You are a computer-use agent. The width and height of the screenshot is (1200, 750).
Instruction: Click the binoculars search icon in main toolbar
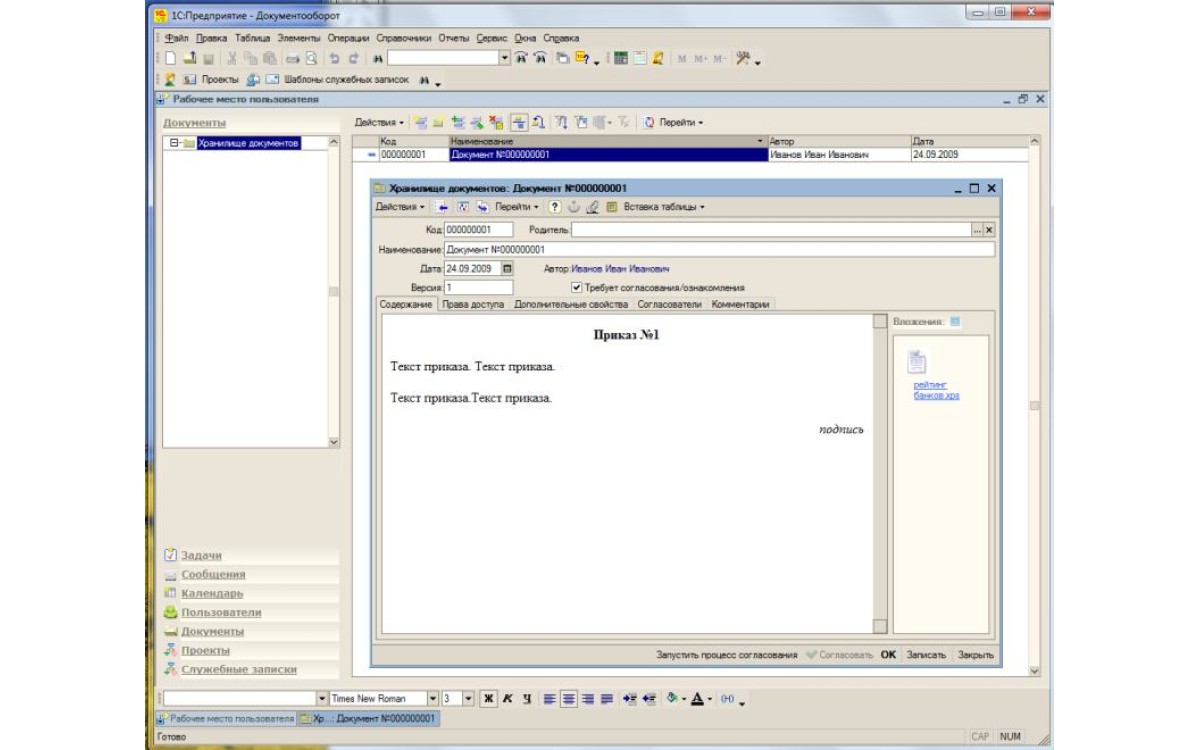[x=378, y=59]
